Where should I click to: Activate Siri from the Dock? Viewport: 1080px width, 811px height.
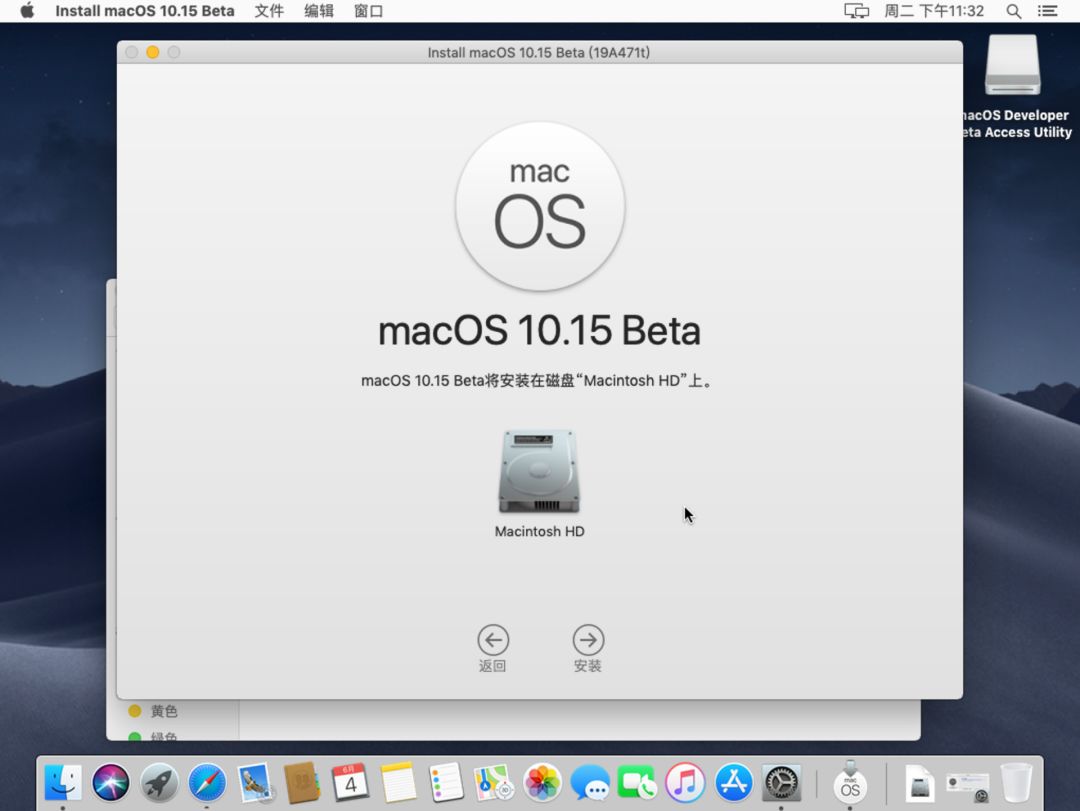(x=110, y=783)
